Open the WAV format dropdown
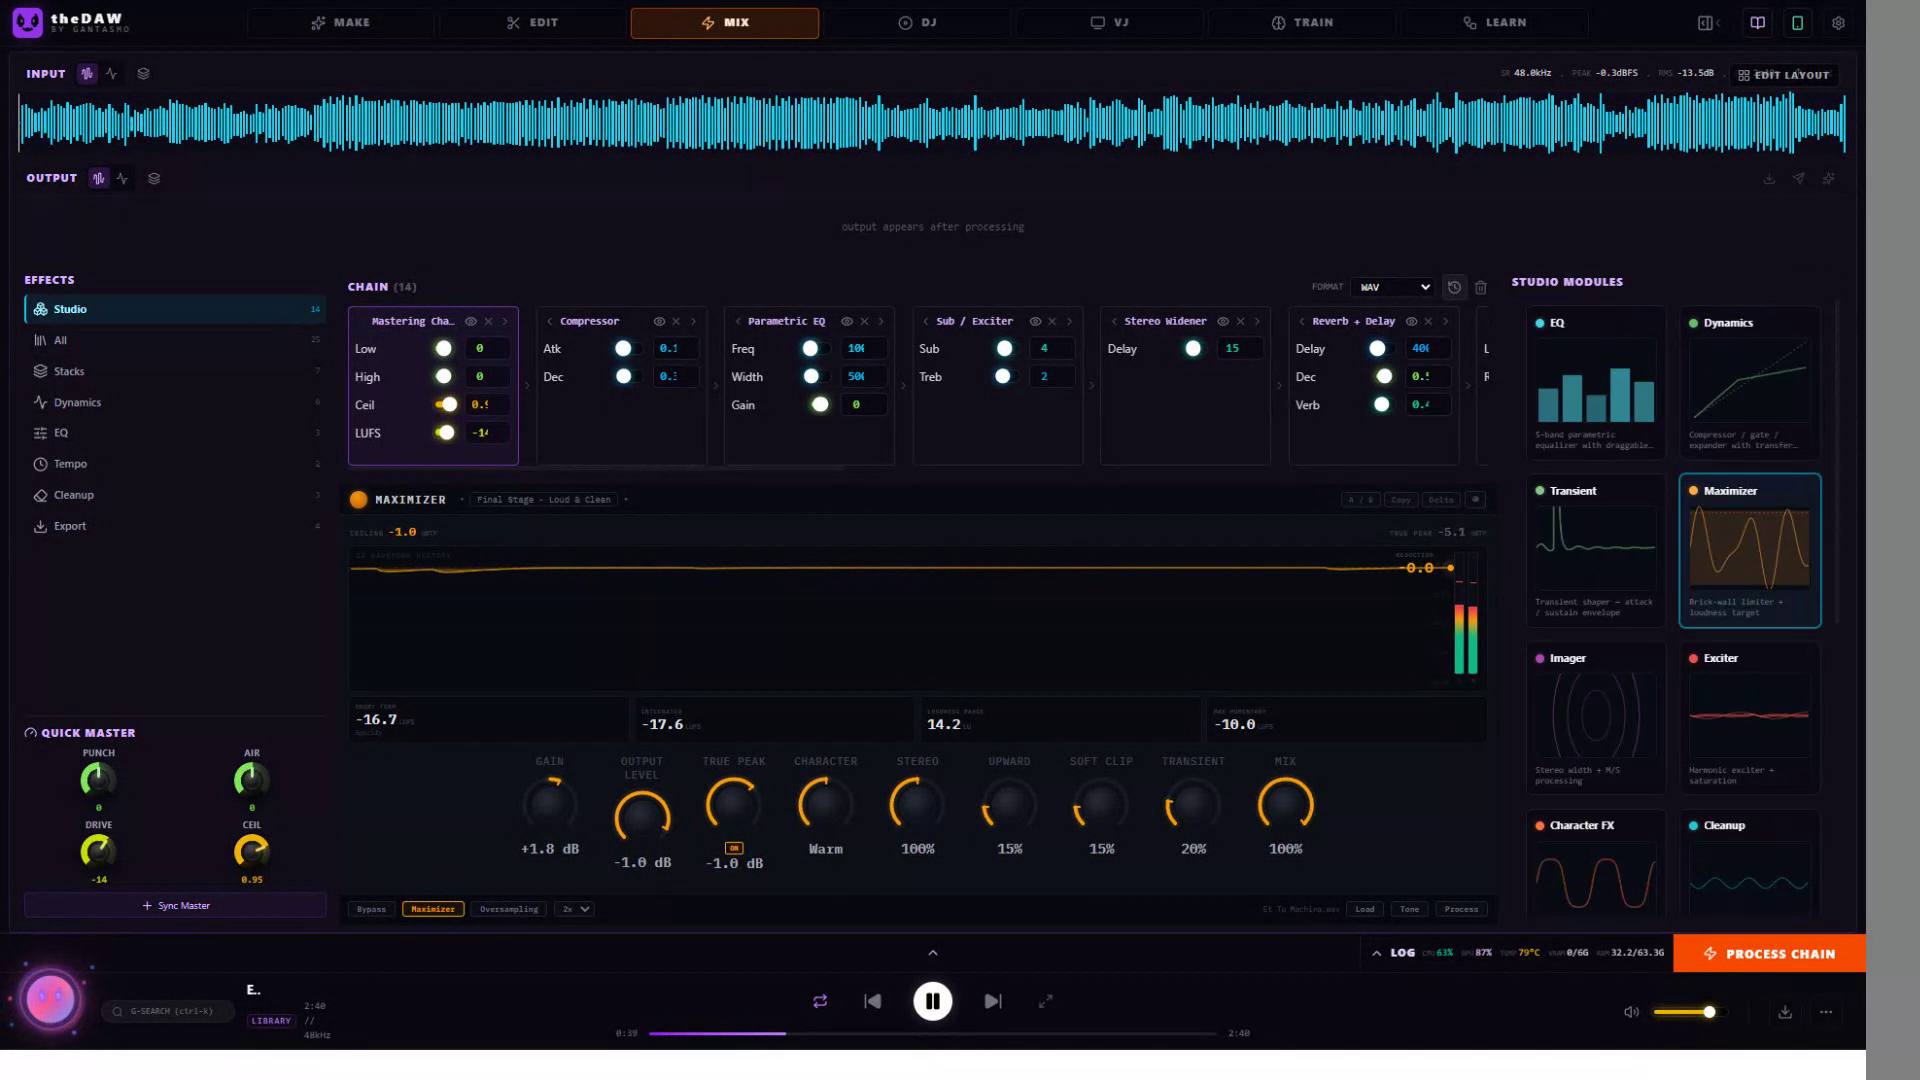 pos(1393,287)
